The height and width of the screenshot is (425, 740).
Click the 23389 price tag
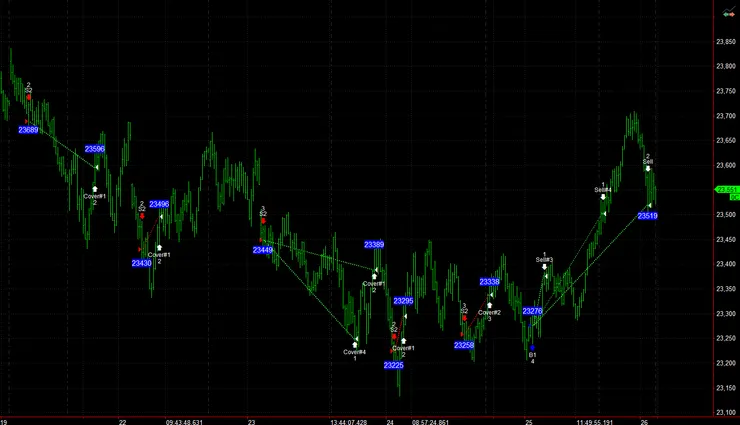(374, 244)
